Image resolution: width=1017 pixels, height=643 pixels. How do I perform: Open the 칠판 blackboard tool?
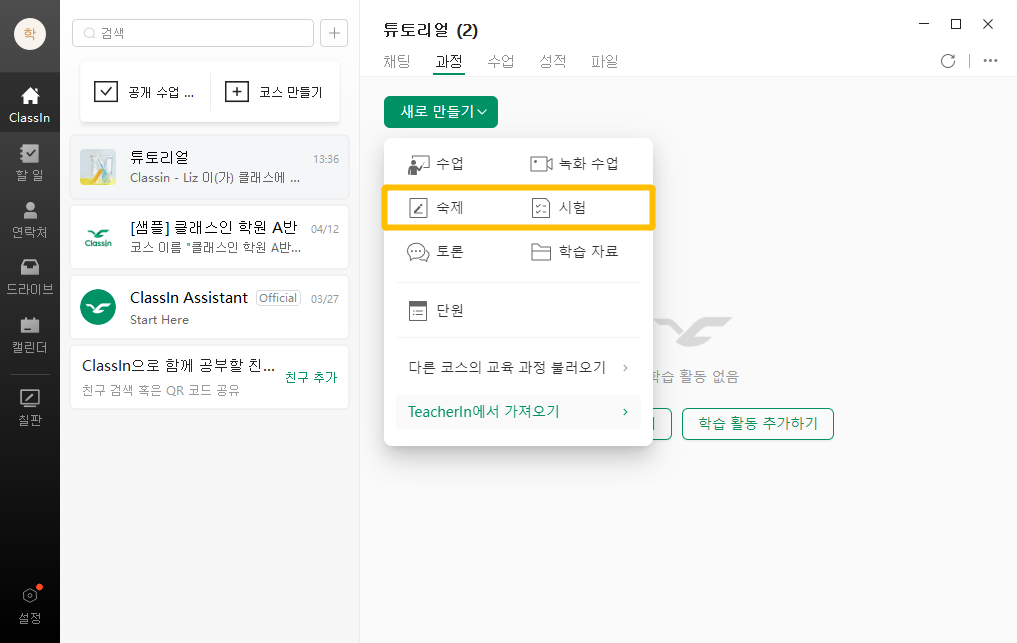click(x=29, y=407)
